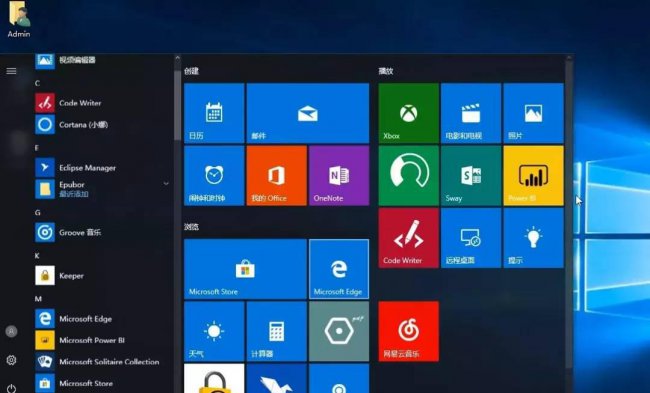The width and height of the screenshot is (650, 393).
Task: Jump to letter G section header
Action: [x=38, y=213]
